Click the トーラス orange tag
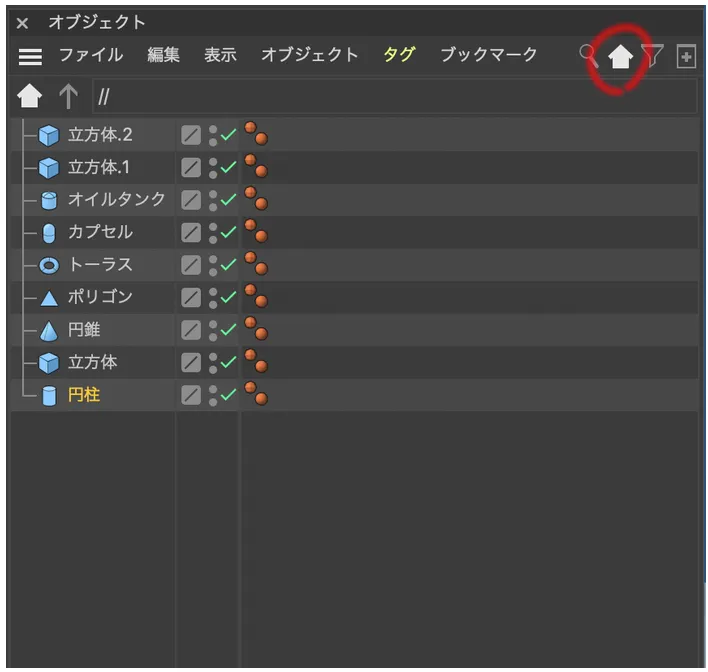This screenshot has width=708, height=672. point(256,263)
